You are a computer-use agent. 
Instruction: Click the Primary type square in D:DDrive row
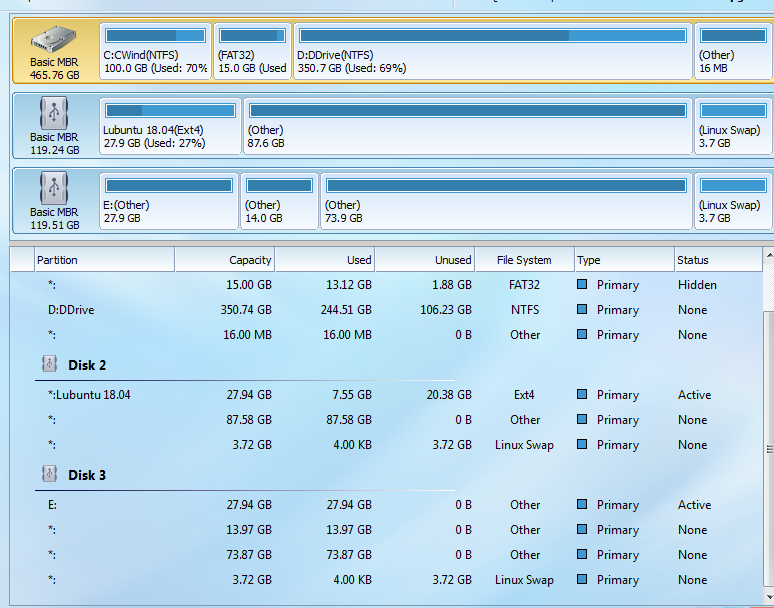click(x=583, y=310)
